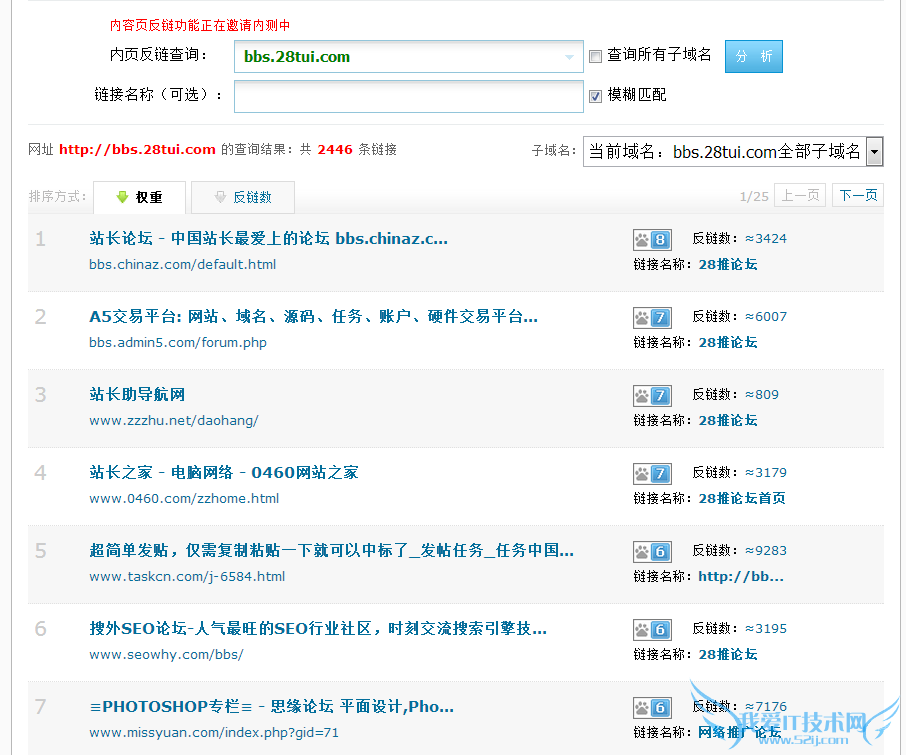Click 反链数 ≈9283 value
This screenshot has height=755, width=906.
(x=766, y=551)
